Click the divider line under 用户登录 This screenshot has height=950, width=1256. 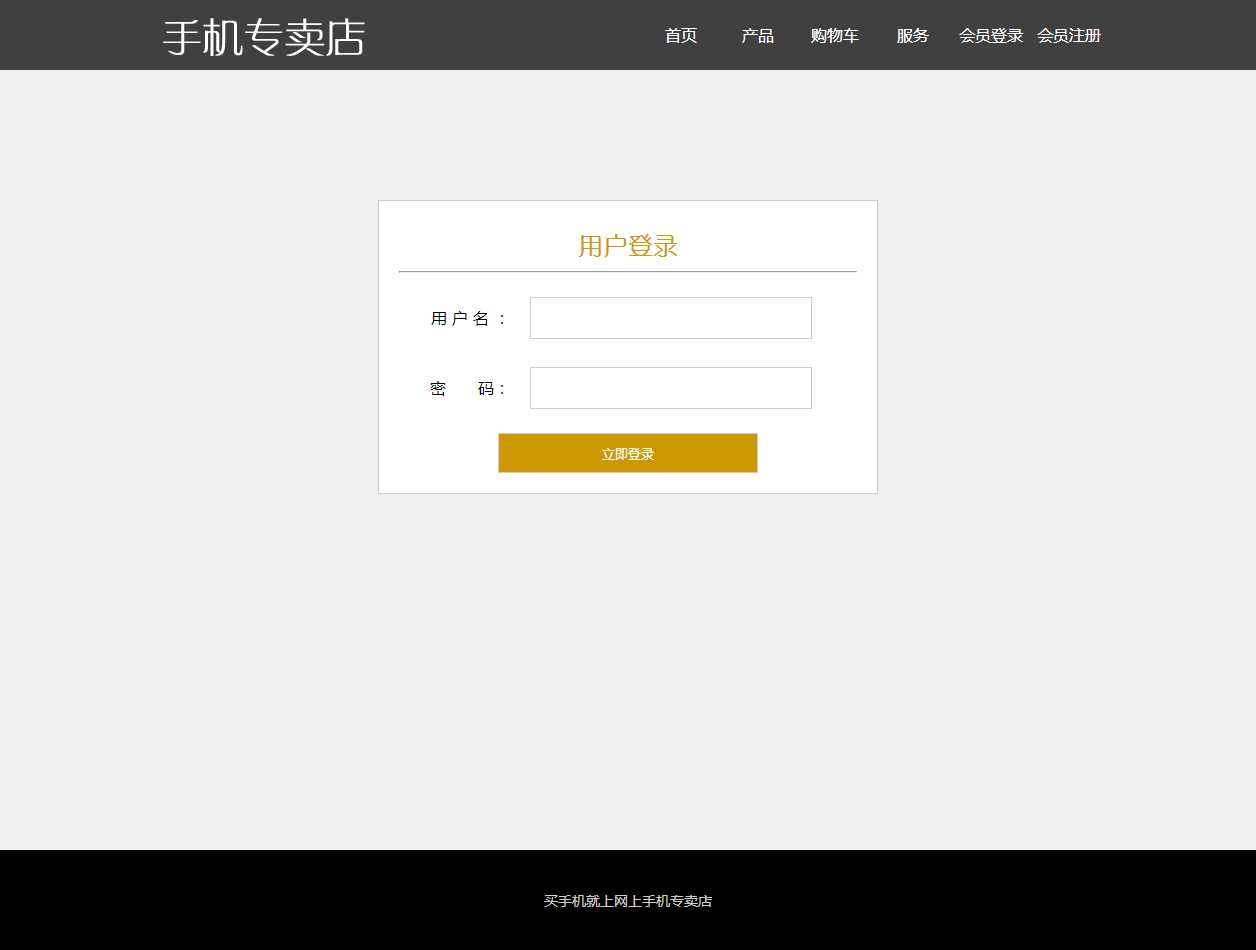[x=628, y=271]
